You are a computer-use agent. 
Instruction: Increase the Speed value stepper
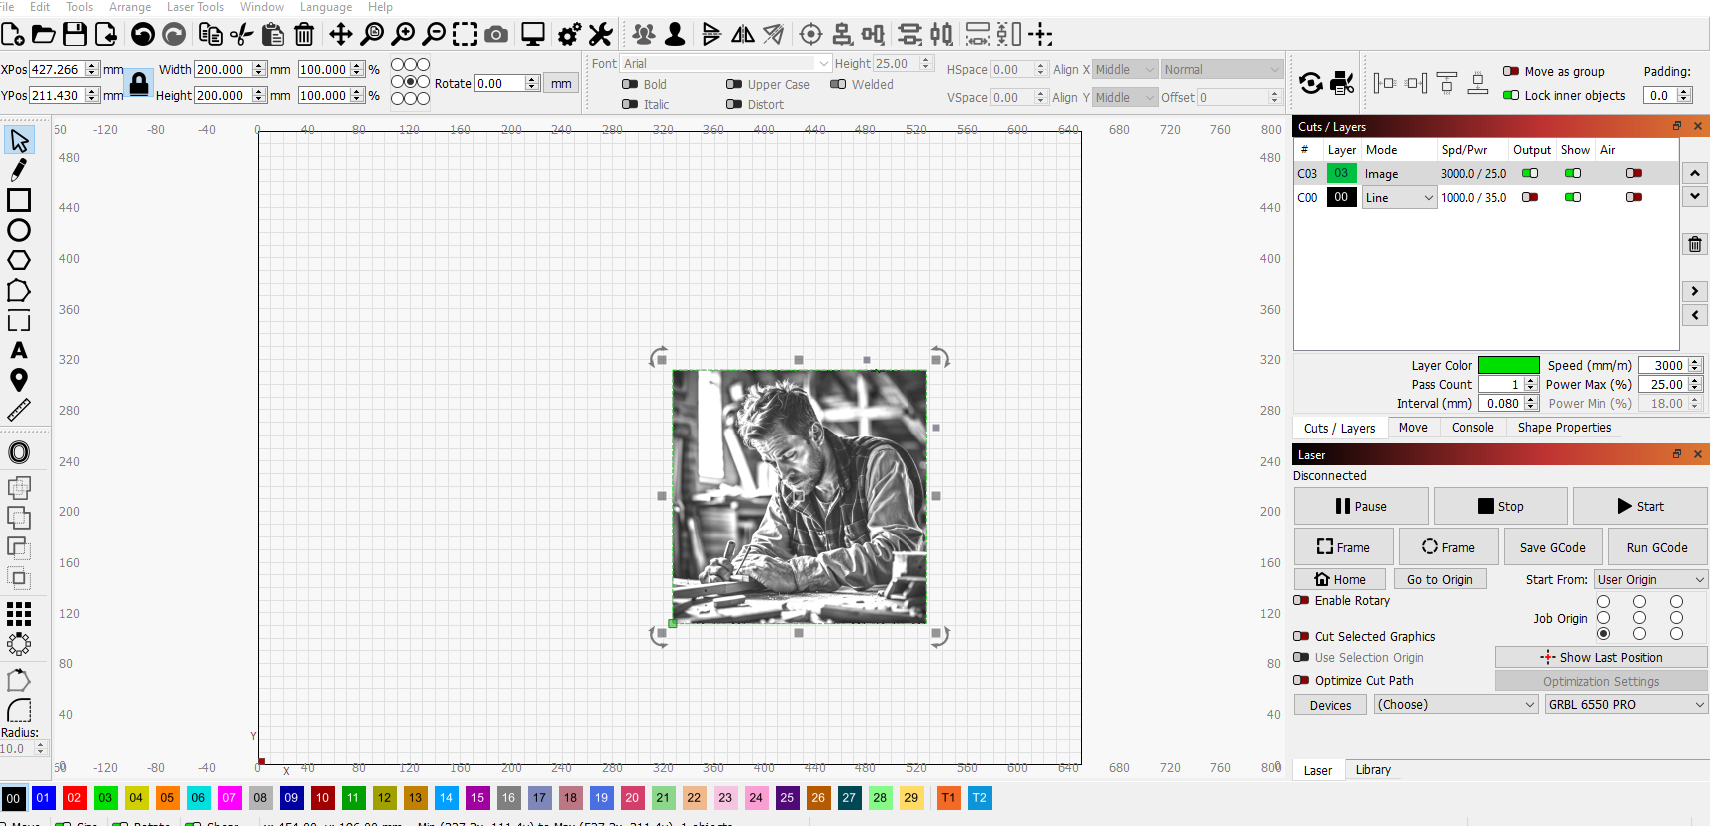[x=1695, y=361]
